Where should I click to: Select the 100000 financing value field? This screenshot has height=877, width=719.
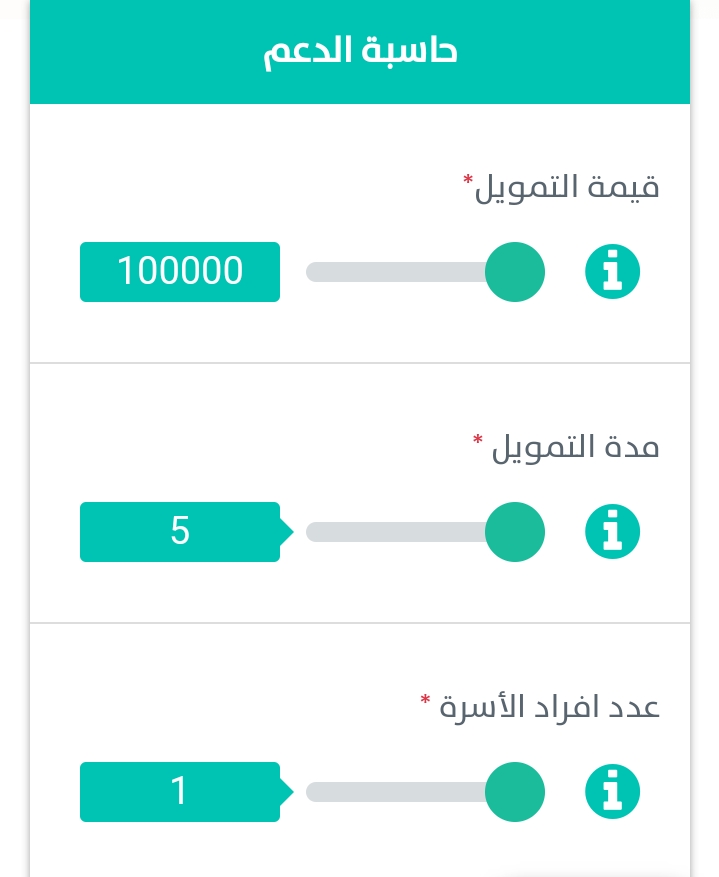tap(179, 272)
